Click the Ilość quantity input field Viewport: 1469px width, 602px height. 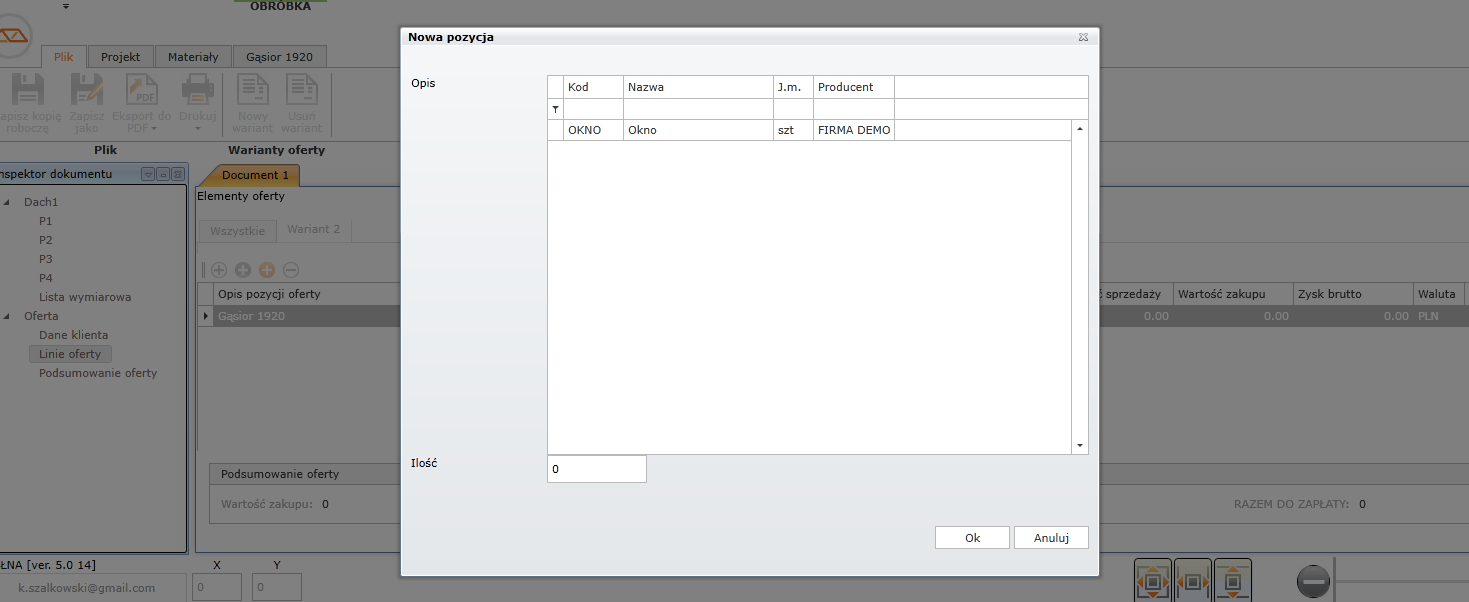tap(597, 469)
